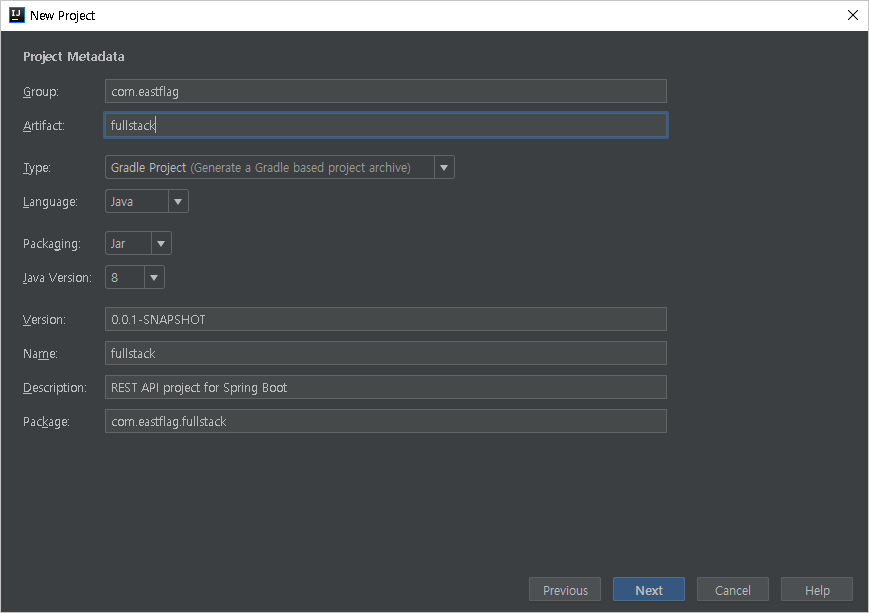Screen dimensions: 869x613
Task: Click into the Artifact text field
Action: pyautogui.click(x=386, y=125)
